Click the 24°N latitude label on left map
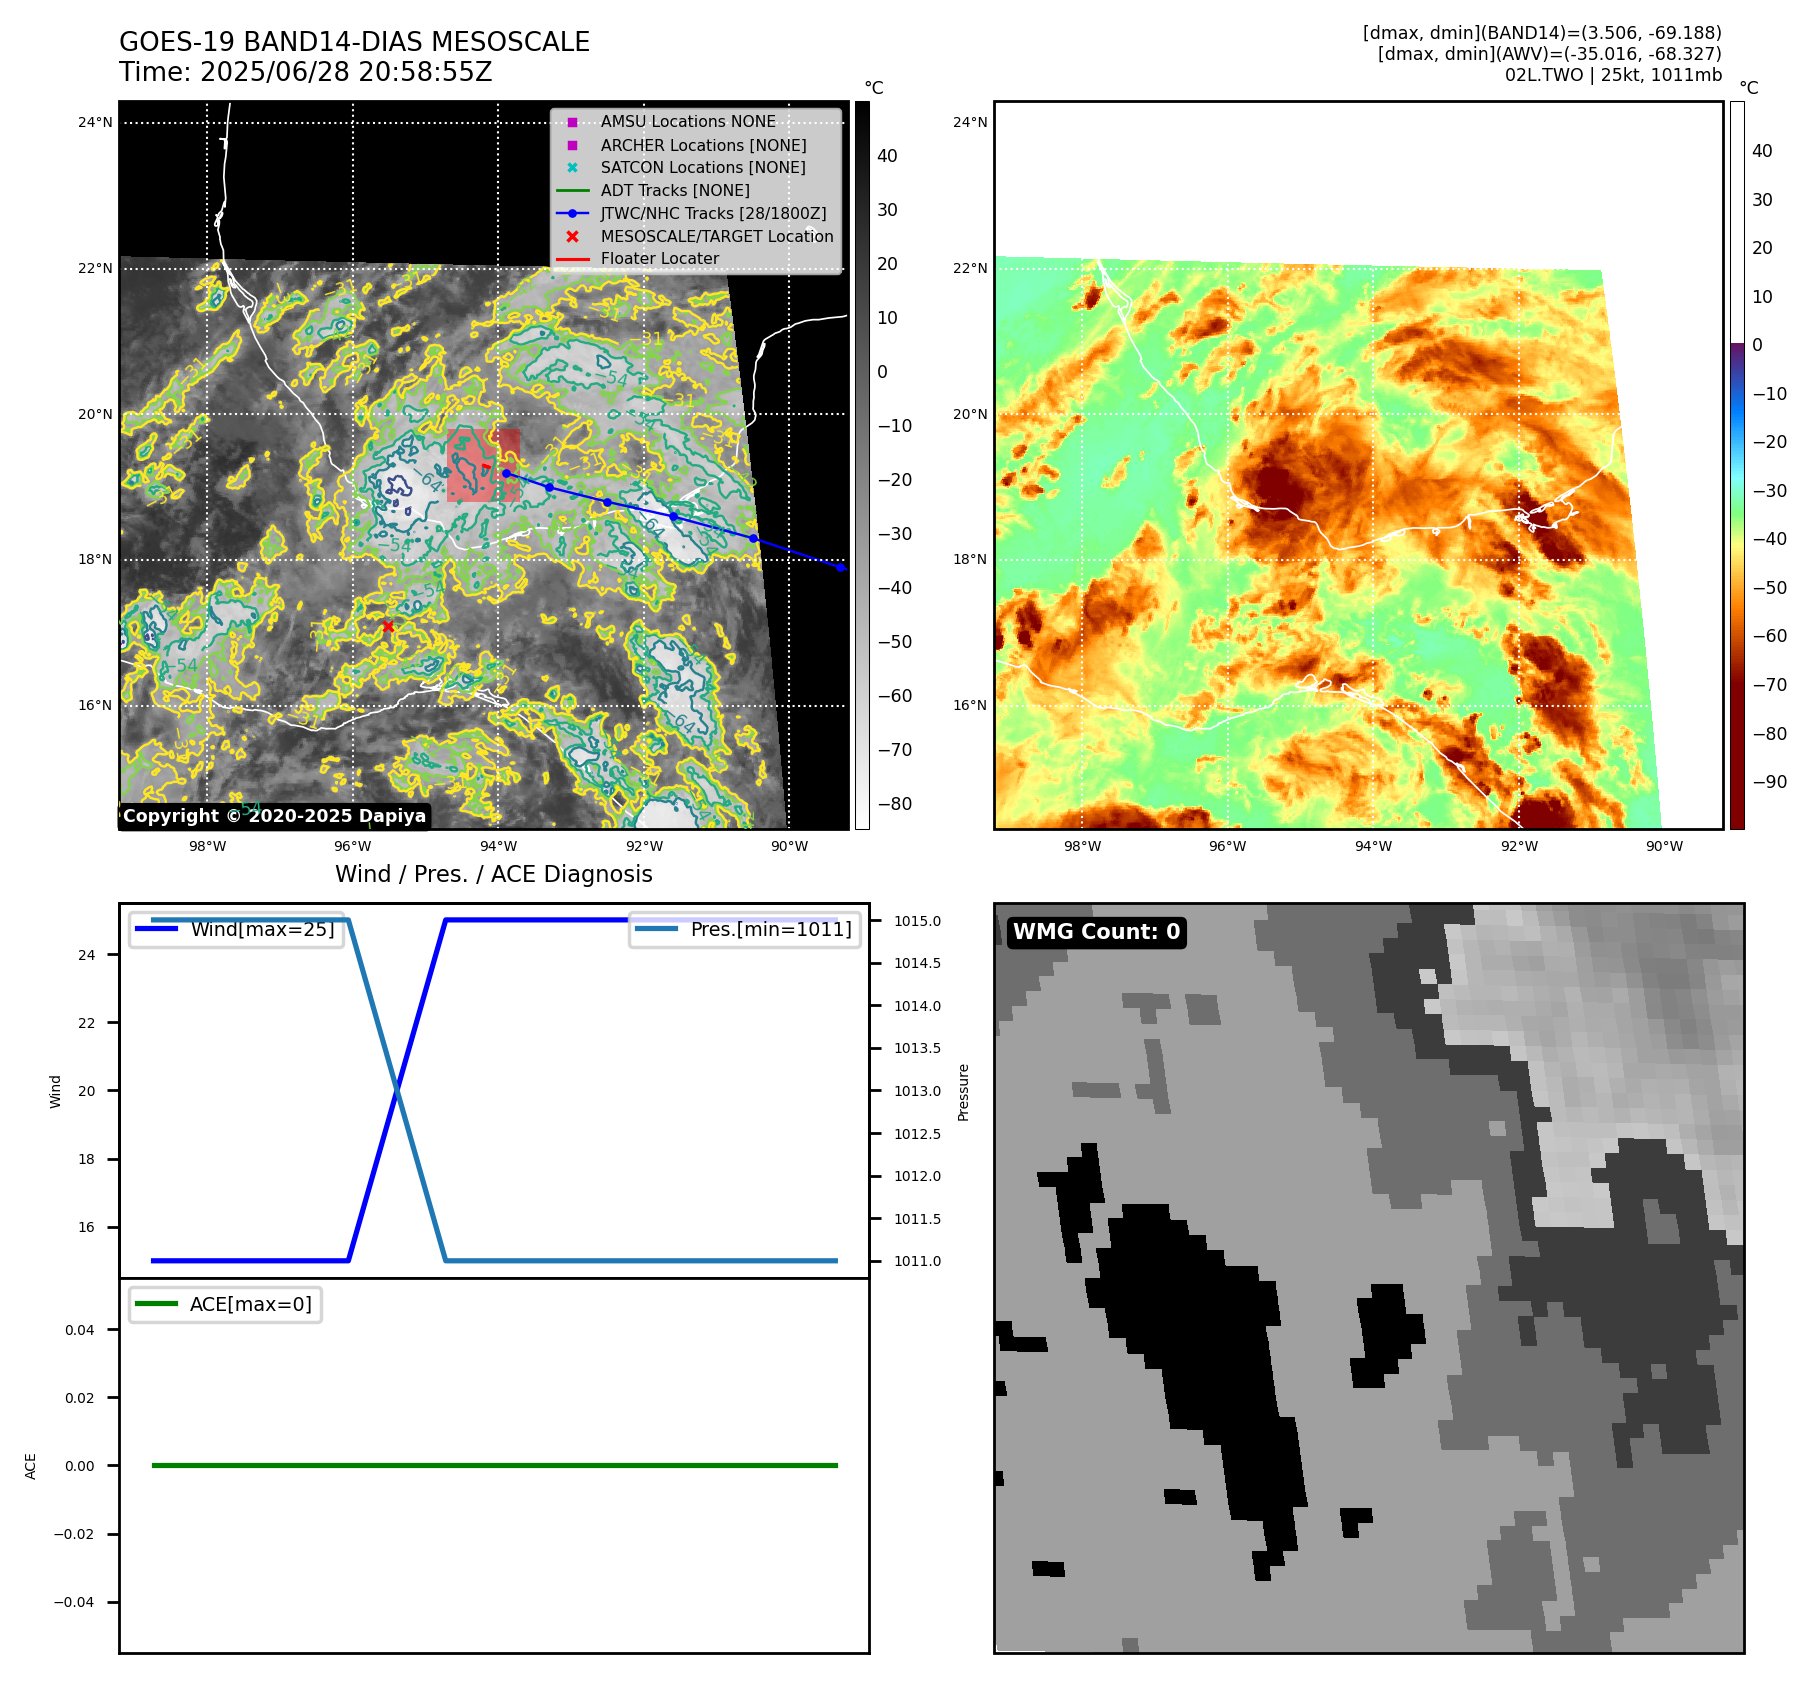Screen dimensions: 1813x1690 96,123
